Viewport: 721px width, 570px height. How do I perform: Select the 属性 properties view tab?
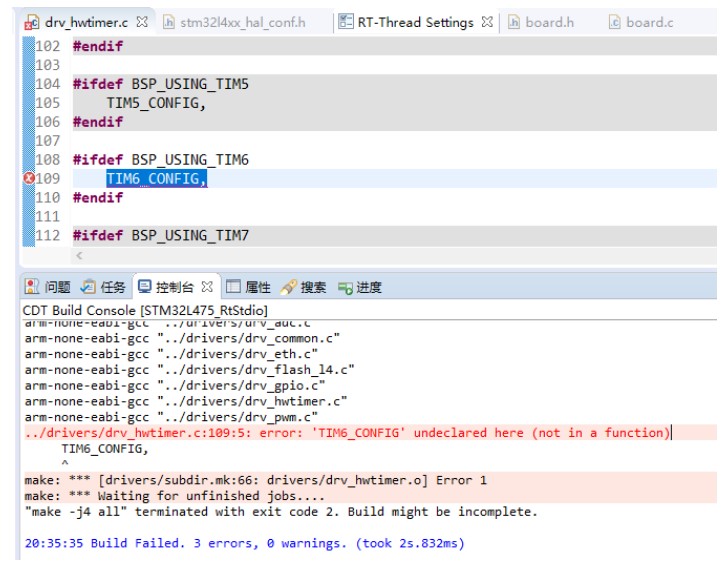[248, 287]
